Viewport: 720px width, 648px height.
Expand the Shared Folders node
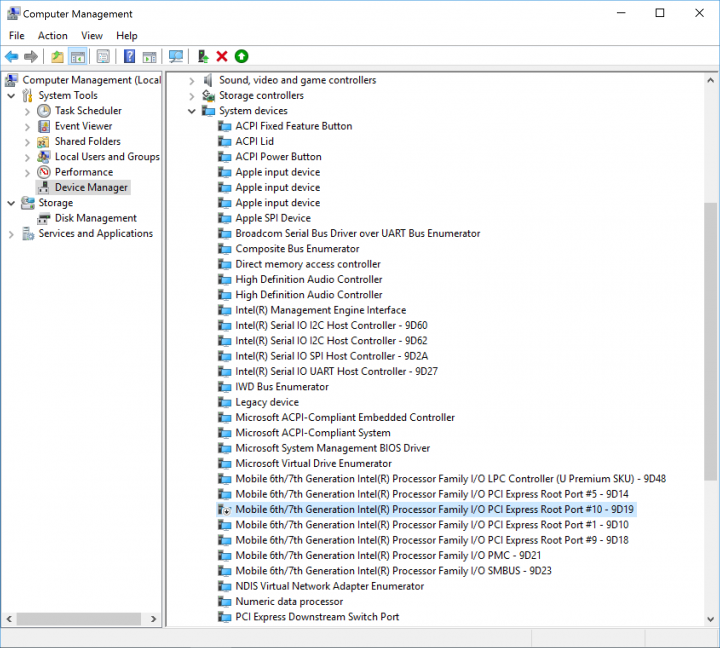click(x=28, y=142)
